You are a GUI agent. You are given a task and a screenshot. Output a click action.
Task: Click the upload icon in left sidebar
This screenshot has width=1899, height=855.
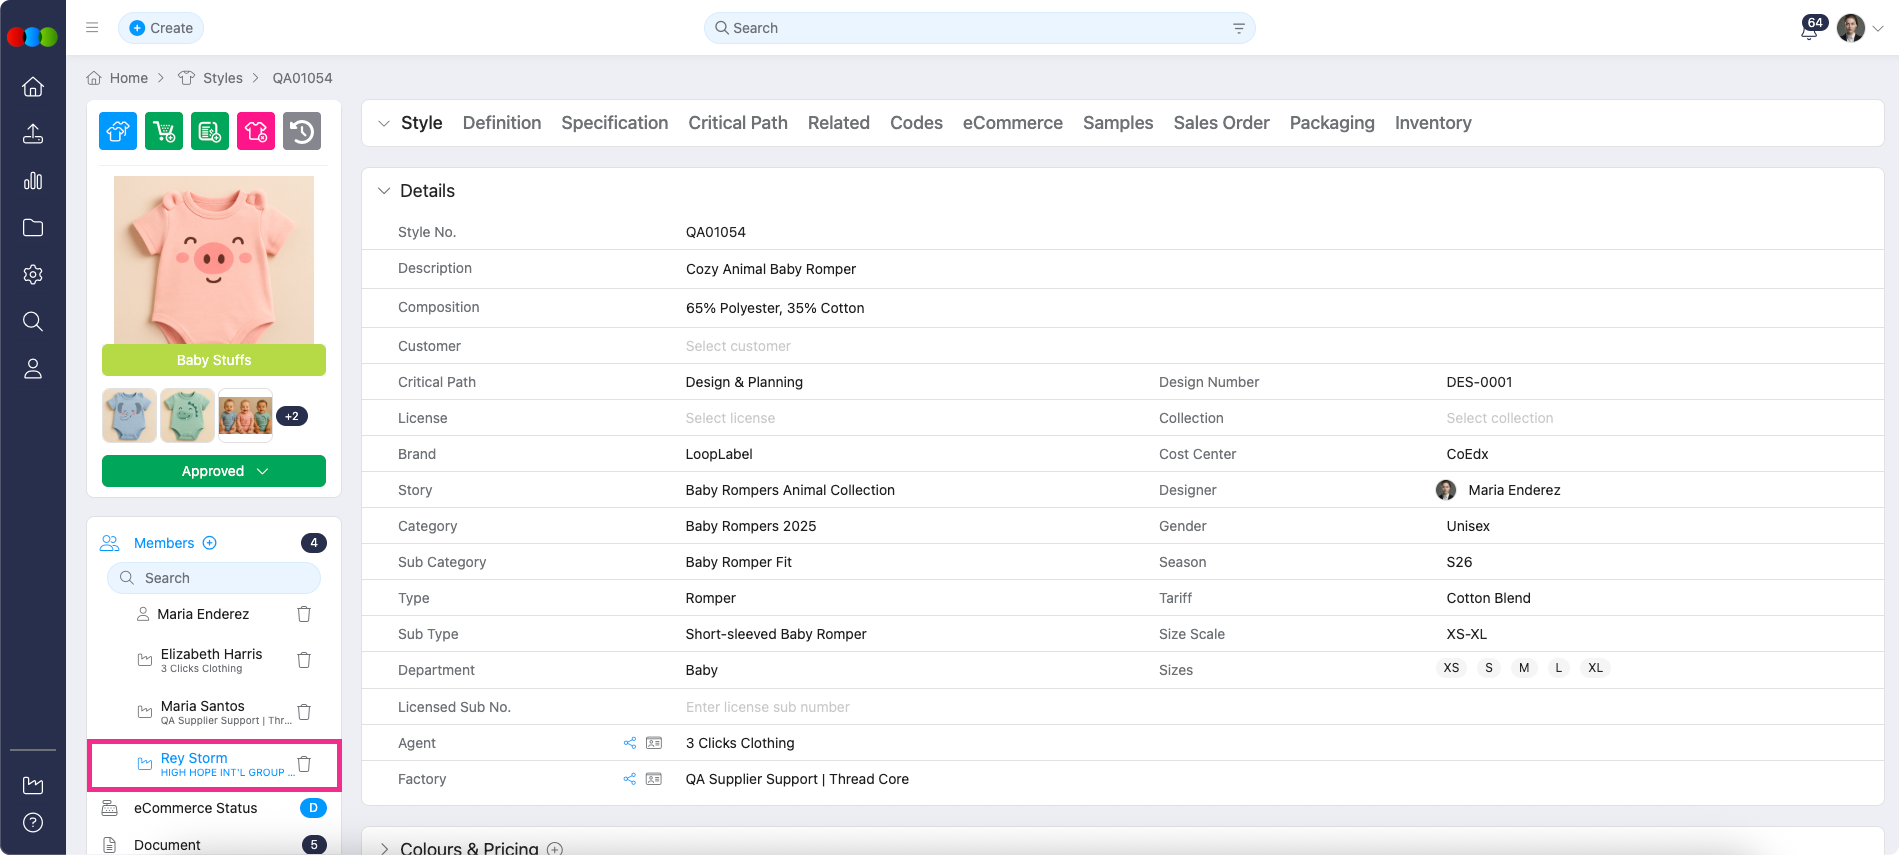(33, 134)
